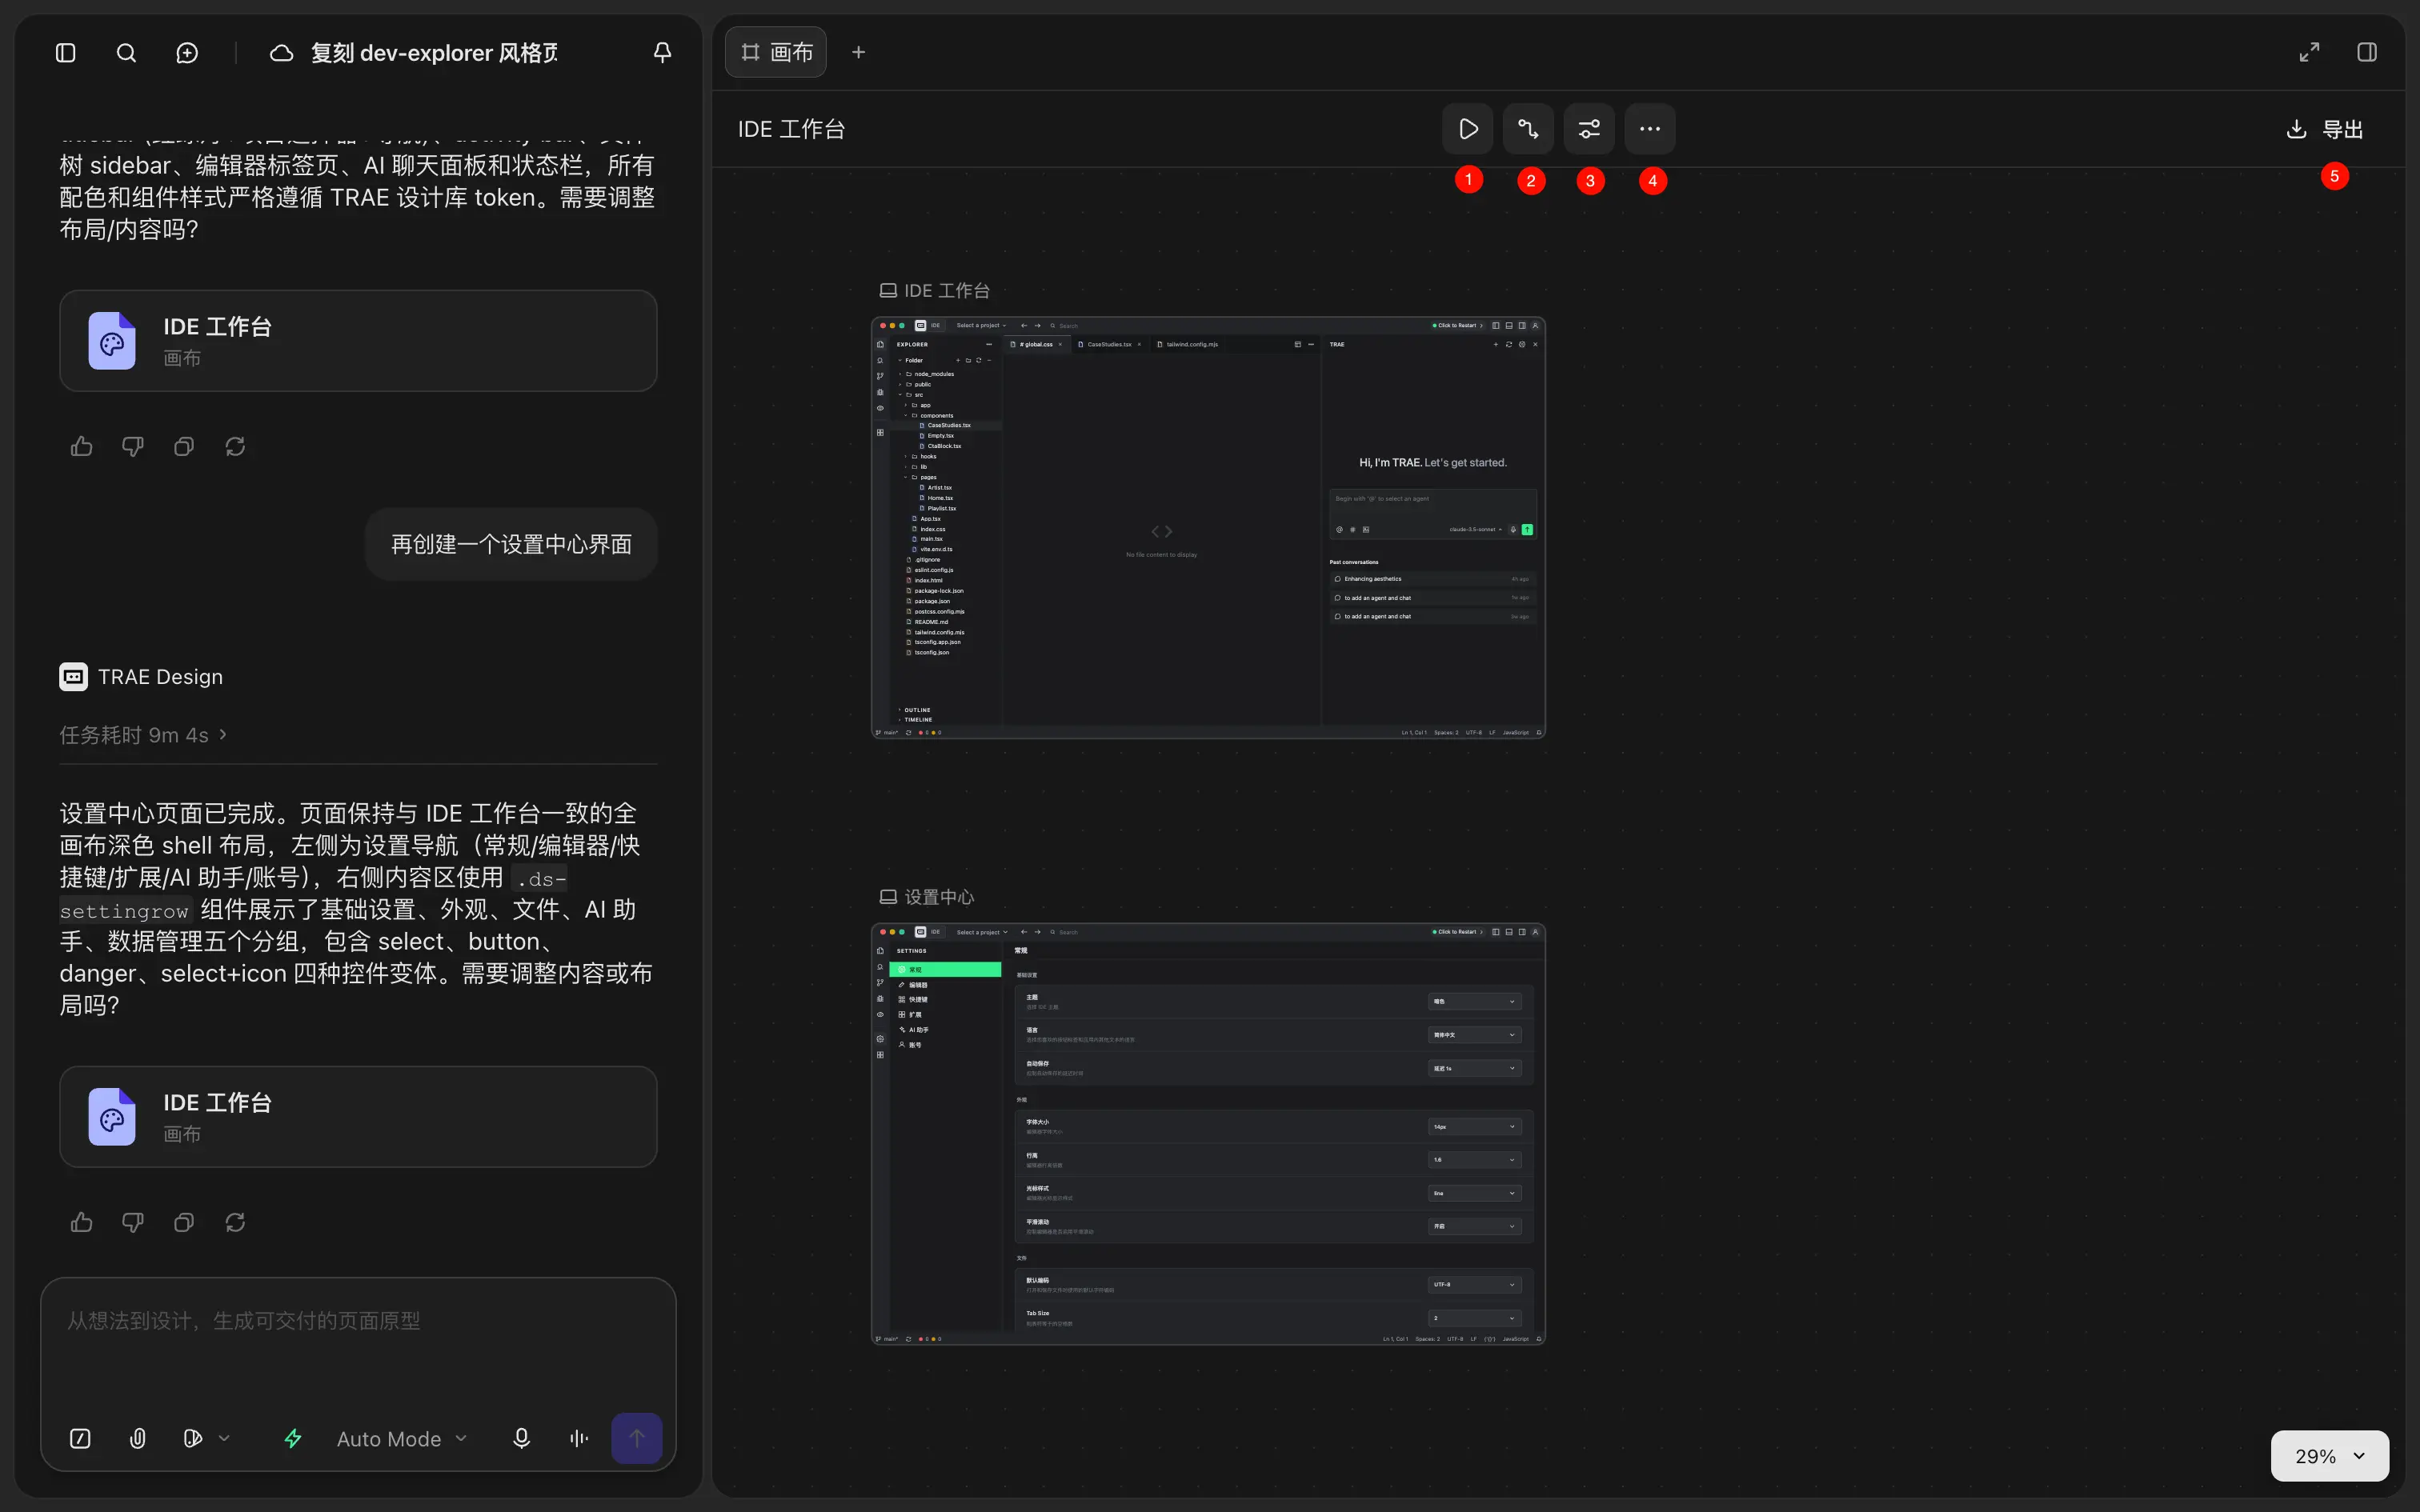Image resolution: width=2420 pixels, height=1512 pixels.
Task: Open the sliders settings icon in the canvas toolbar
Action: (x=1589, y=129)
